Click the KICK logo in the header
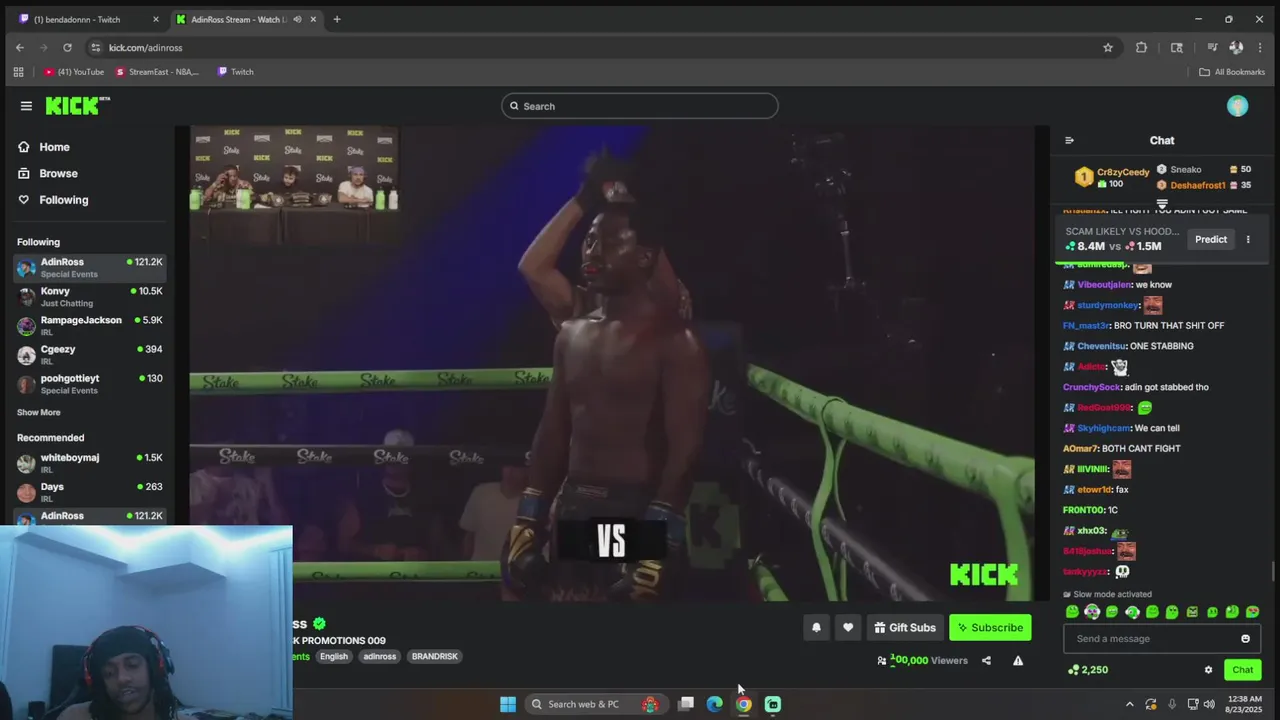The image size is (1280, 720). (x=77, y=106)
